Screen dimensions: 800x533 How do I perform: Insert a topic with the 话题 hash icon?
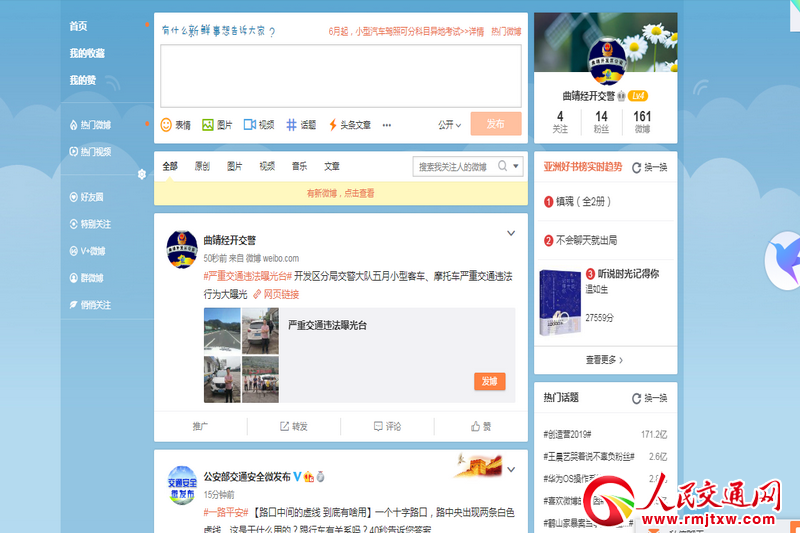[292, 125]
